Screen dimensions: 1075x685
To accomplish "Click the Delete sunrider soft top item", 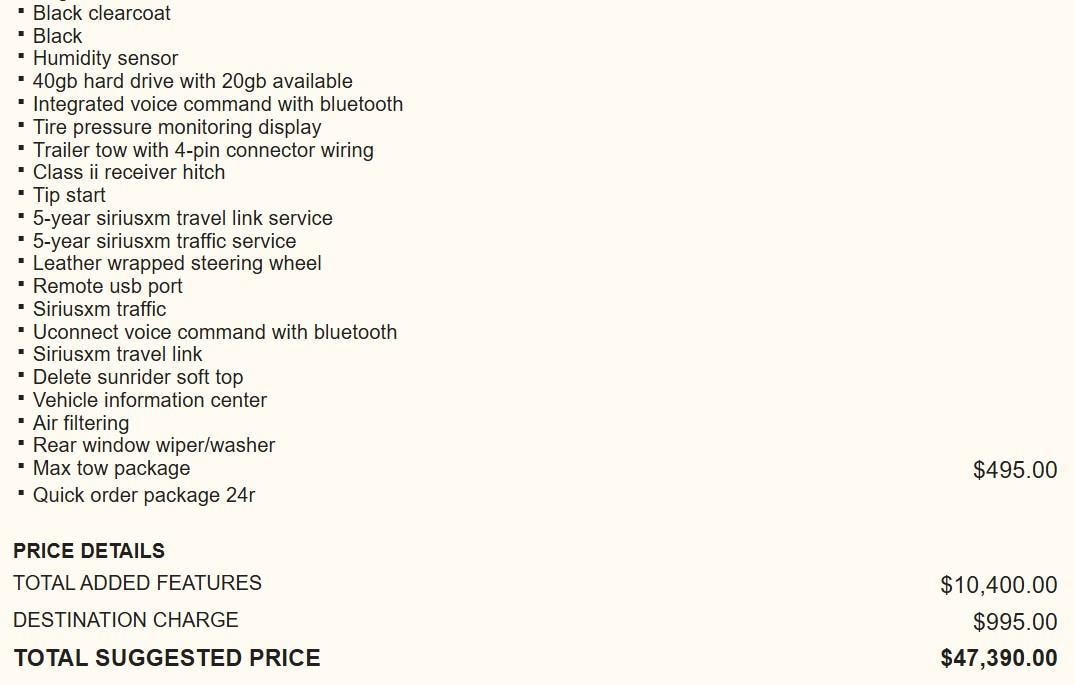I will click(x=137, y=377).
